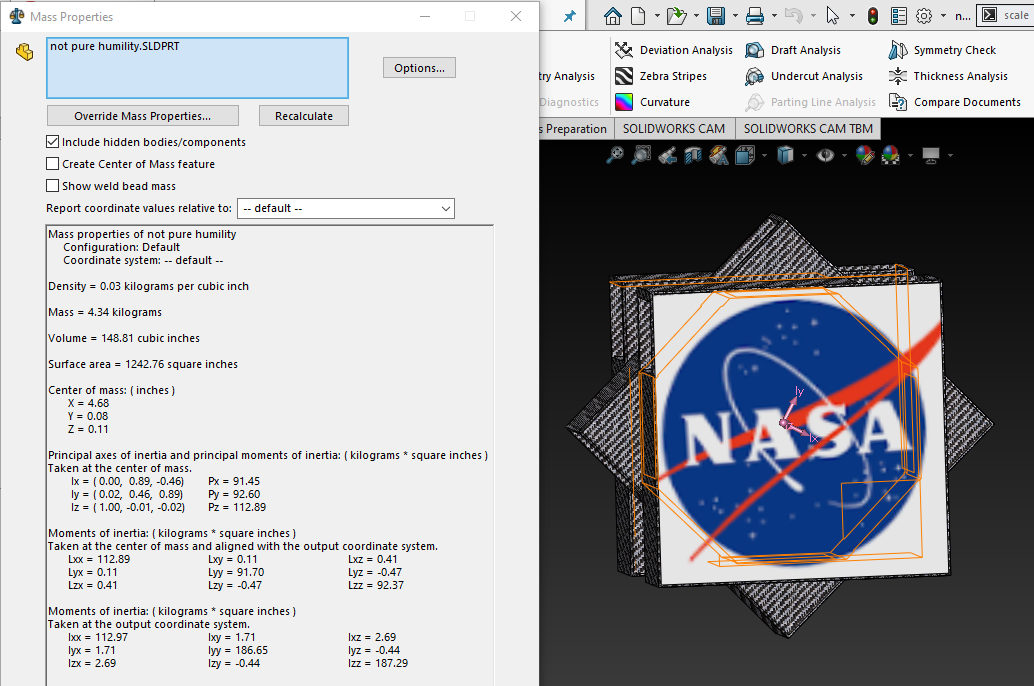Click the Dynamic Annotation Views icon
Screen dimensions: 1034x686
718,156
